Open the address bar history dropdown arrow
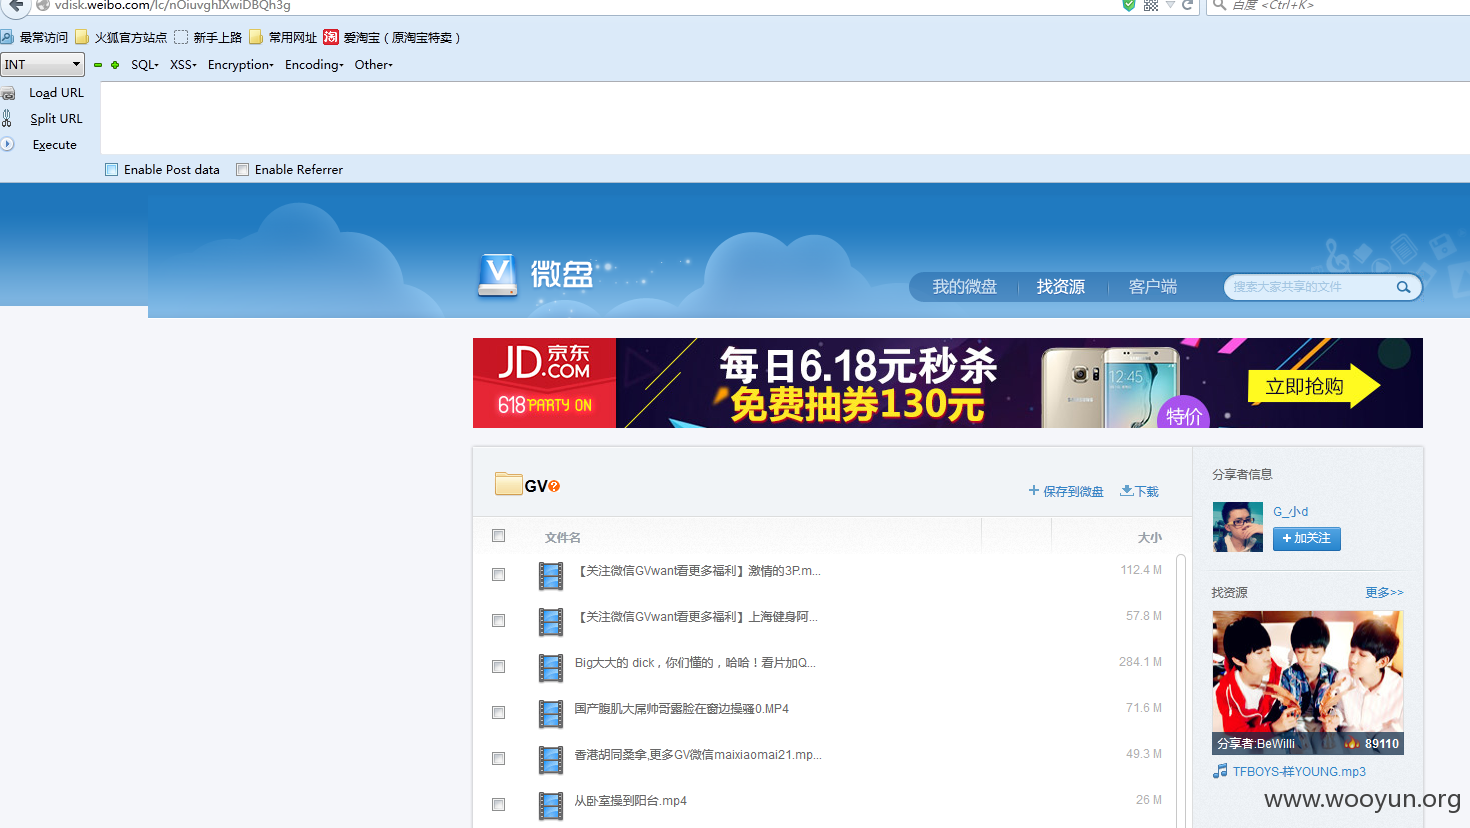This screenshot has width=1470, height=828. pos(1170,5)
